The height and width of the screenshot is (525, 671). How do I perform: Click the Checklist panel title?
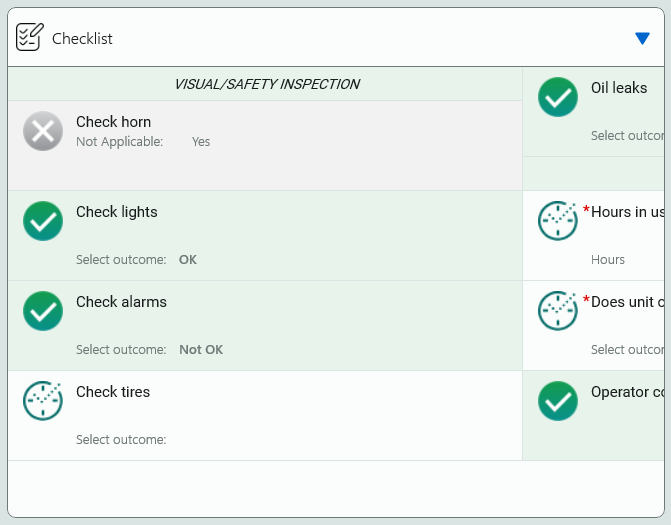pyautogui.click(x=82, y=39)
